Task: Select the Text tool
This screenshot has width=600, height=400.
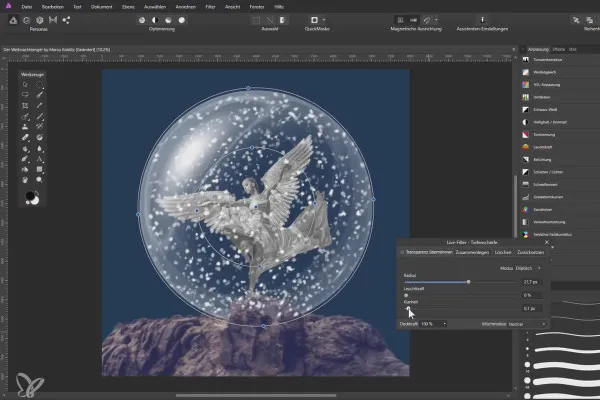Action: [x=39, y=159]
